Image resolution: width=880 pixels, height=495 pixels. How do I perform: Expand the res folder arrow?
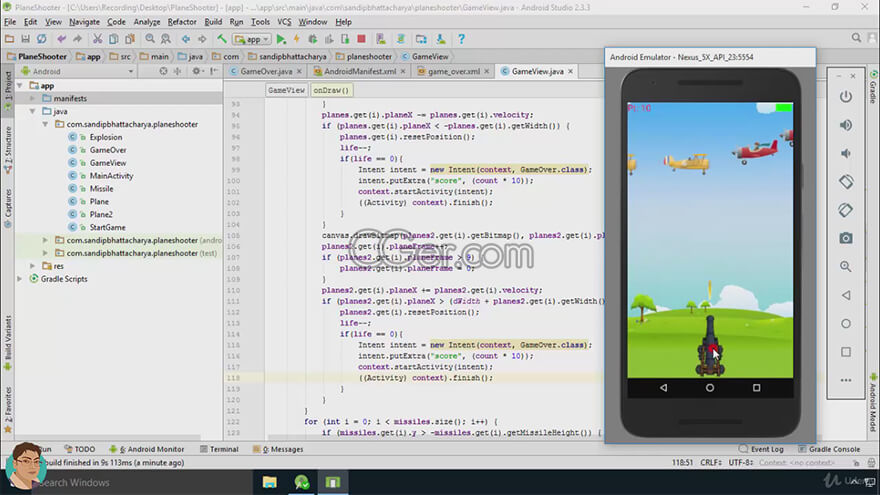(x=33, y=266)
